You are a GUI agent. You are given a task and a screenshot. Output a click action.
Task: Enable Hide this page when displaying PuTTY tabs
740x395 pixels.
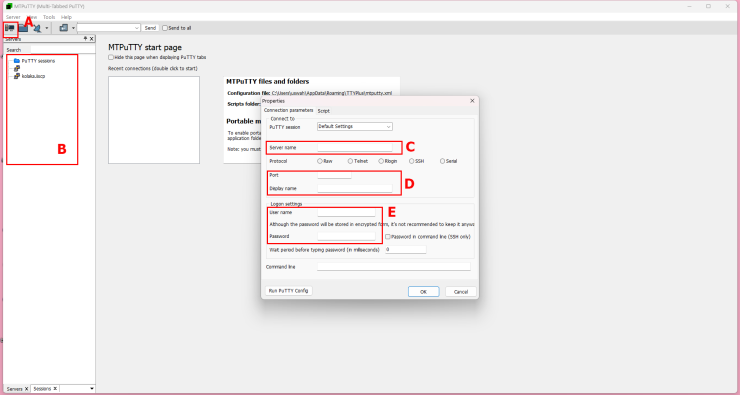click(x=111, y=58)
